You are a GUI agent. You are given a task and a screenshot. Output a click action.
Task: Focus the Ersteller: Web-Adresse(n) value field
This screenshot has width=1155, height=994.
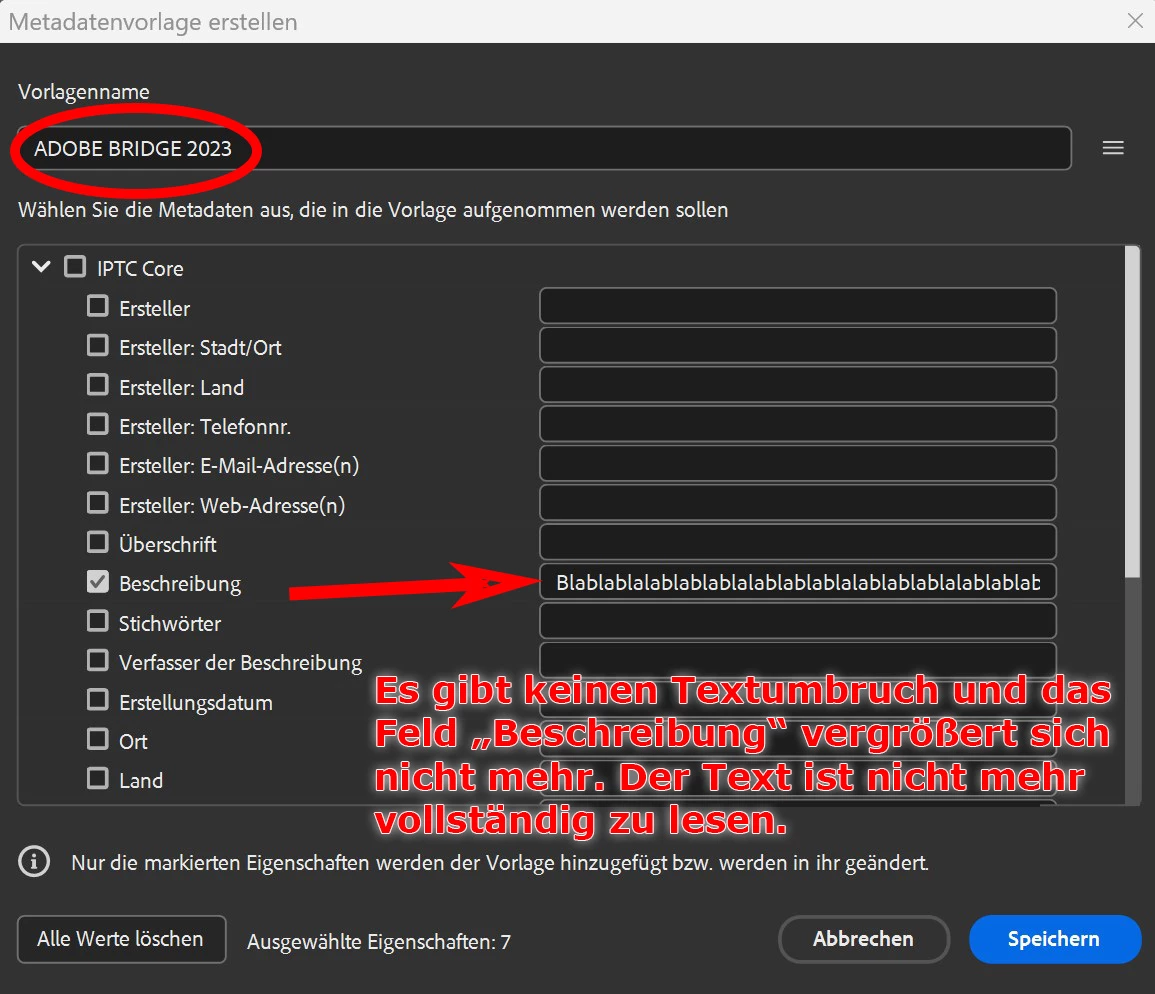[798, 503]
